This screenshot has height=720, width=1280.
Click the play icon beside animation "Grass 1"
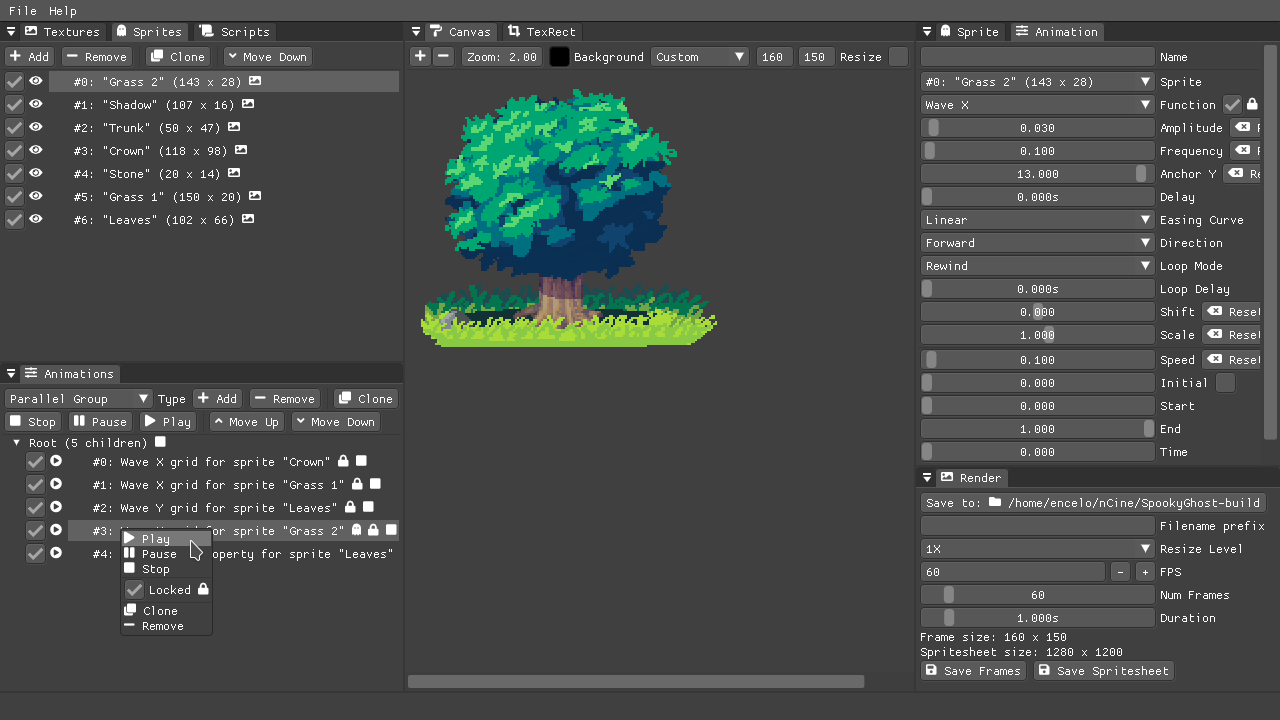55,484
